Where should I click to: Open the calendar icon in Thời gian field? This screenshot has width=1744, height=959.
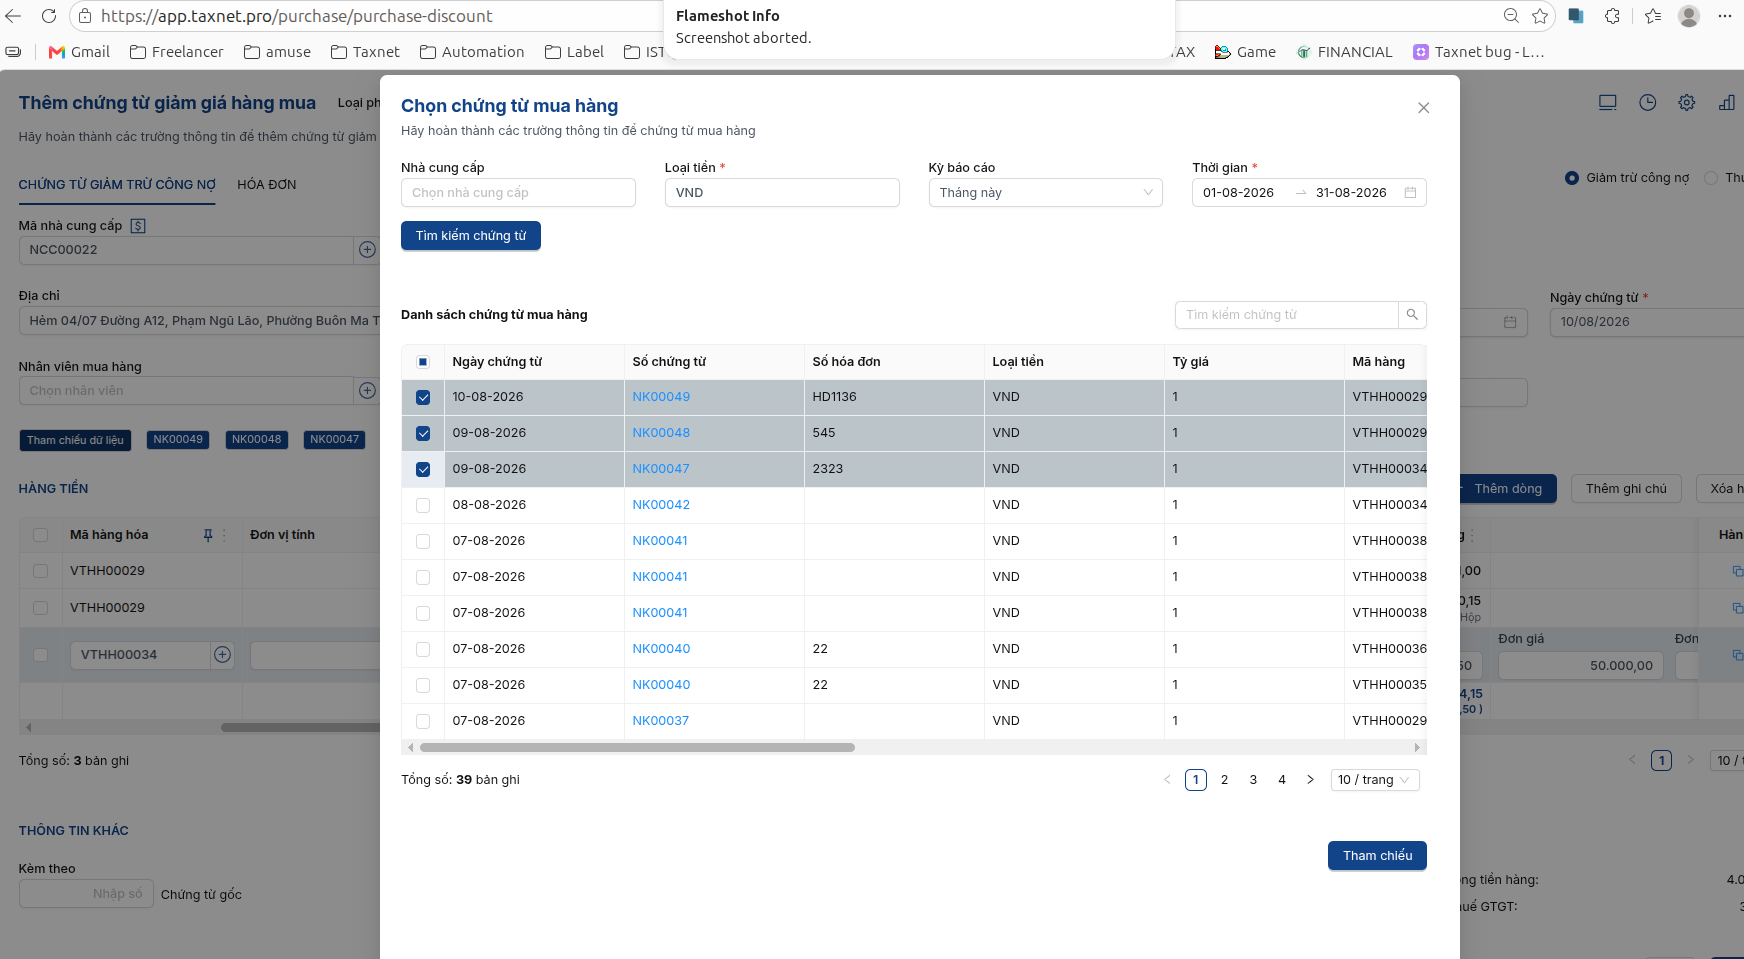pyautogui.click(x=1410, y=193)
